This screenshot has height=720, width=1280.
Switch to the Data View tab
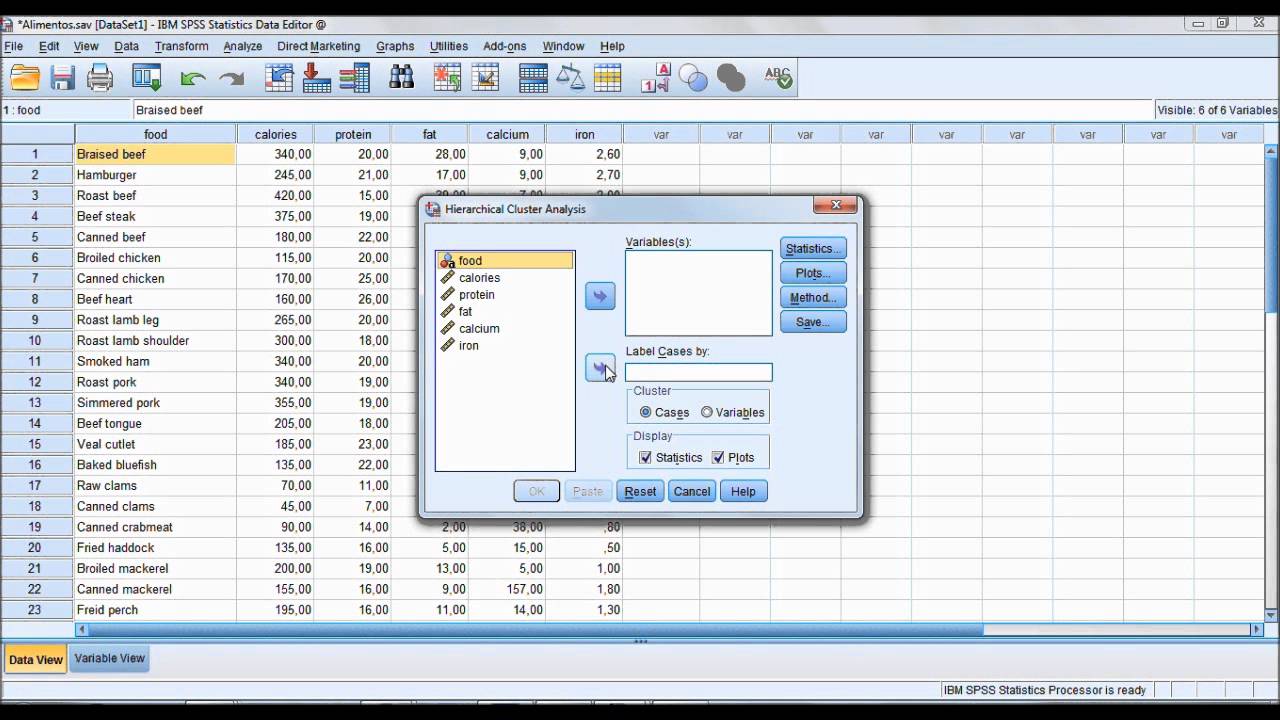point(35,659)
